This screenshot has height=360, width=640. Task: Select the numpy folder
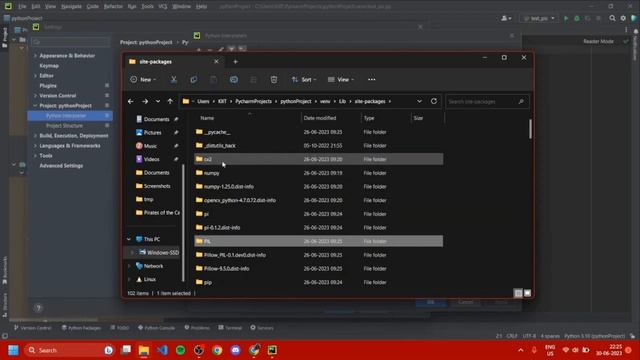(318, 173)
